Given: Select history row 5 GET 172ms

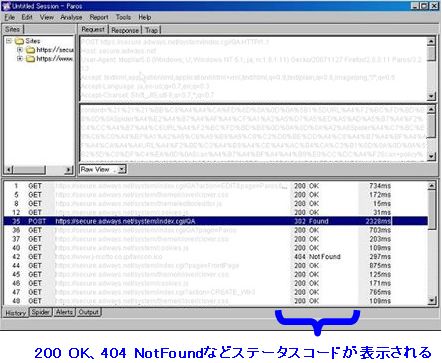Looking at the screenshot, I should pos(215,195).
